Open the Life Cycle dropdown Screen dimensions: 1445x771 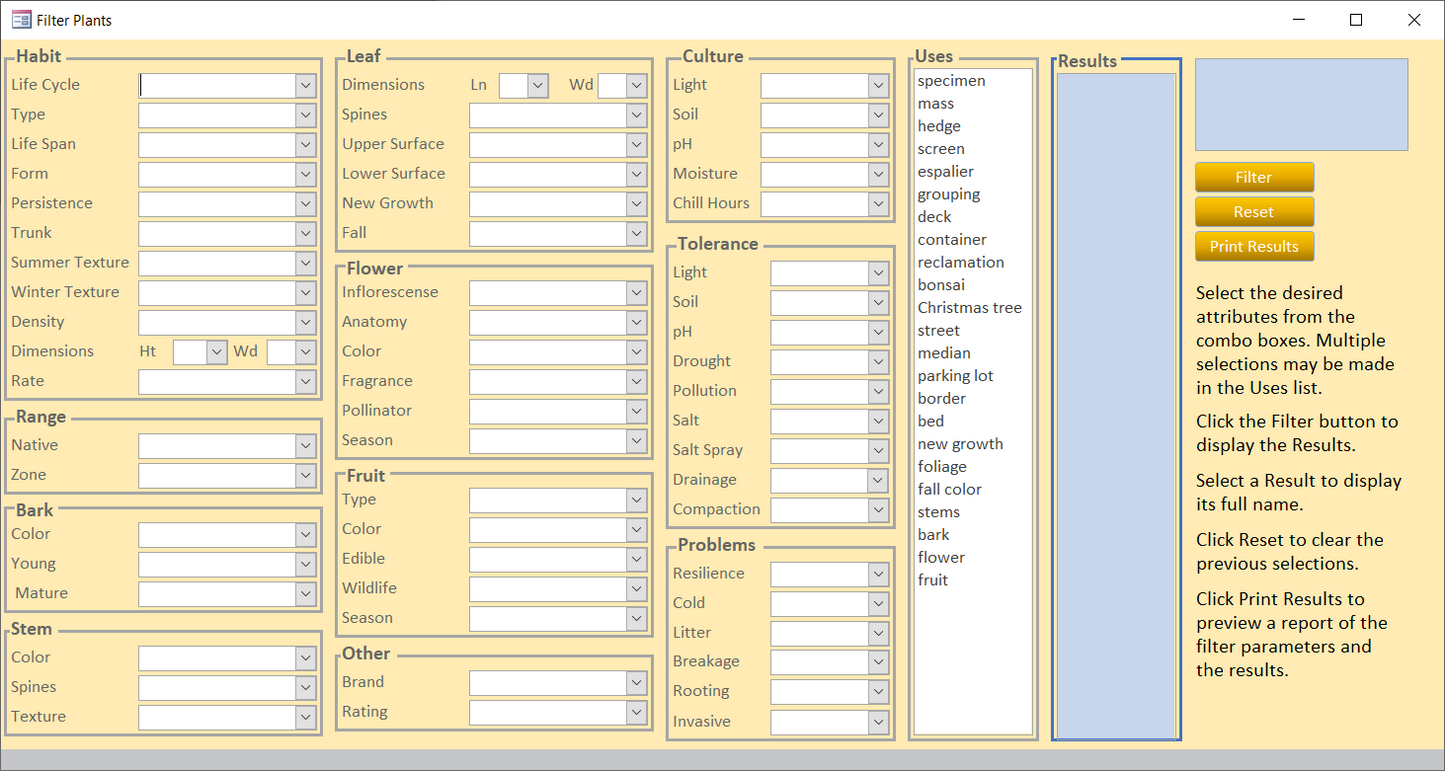[306, 86]
